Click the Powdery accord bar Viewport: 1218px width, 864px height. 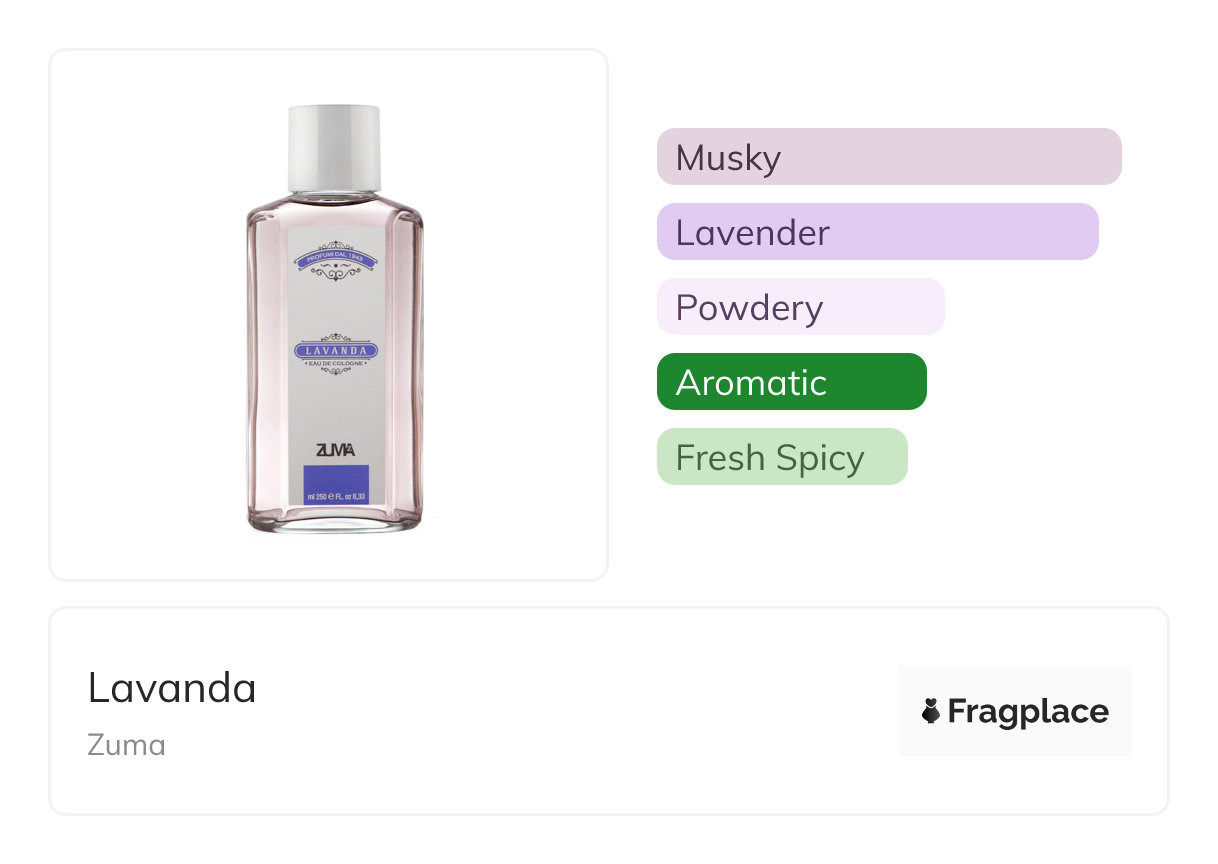pos(800,307)
